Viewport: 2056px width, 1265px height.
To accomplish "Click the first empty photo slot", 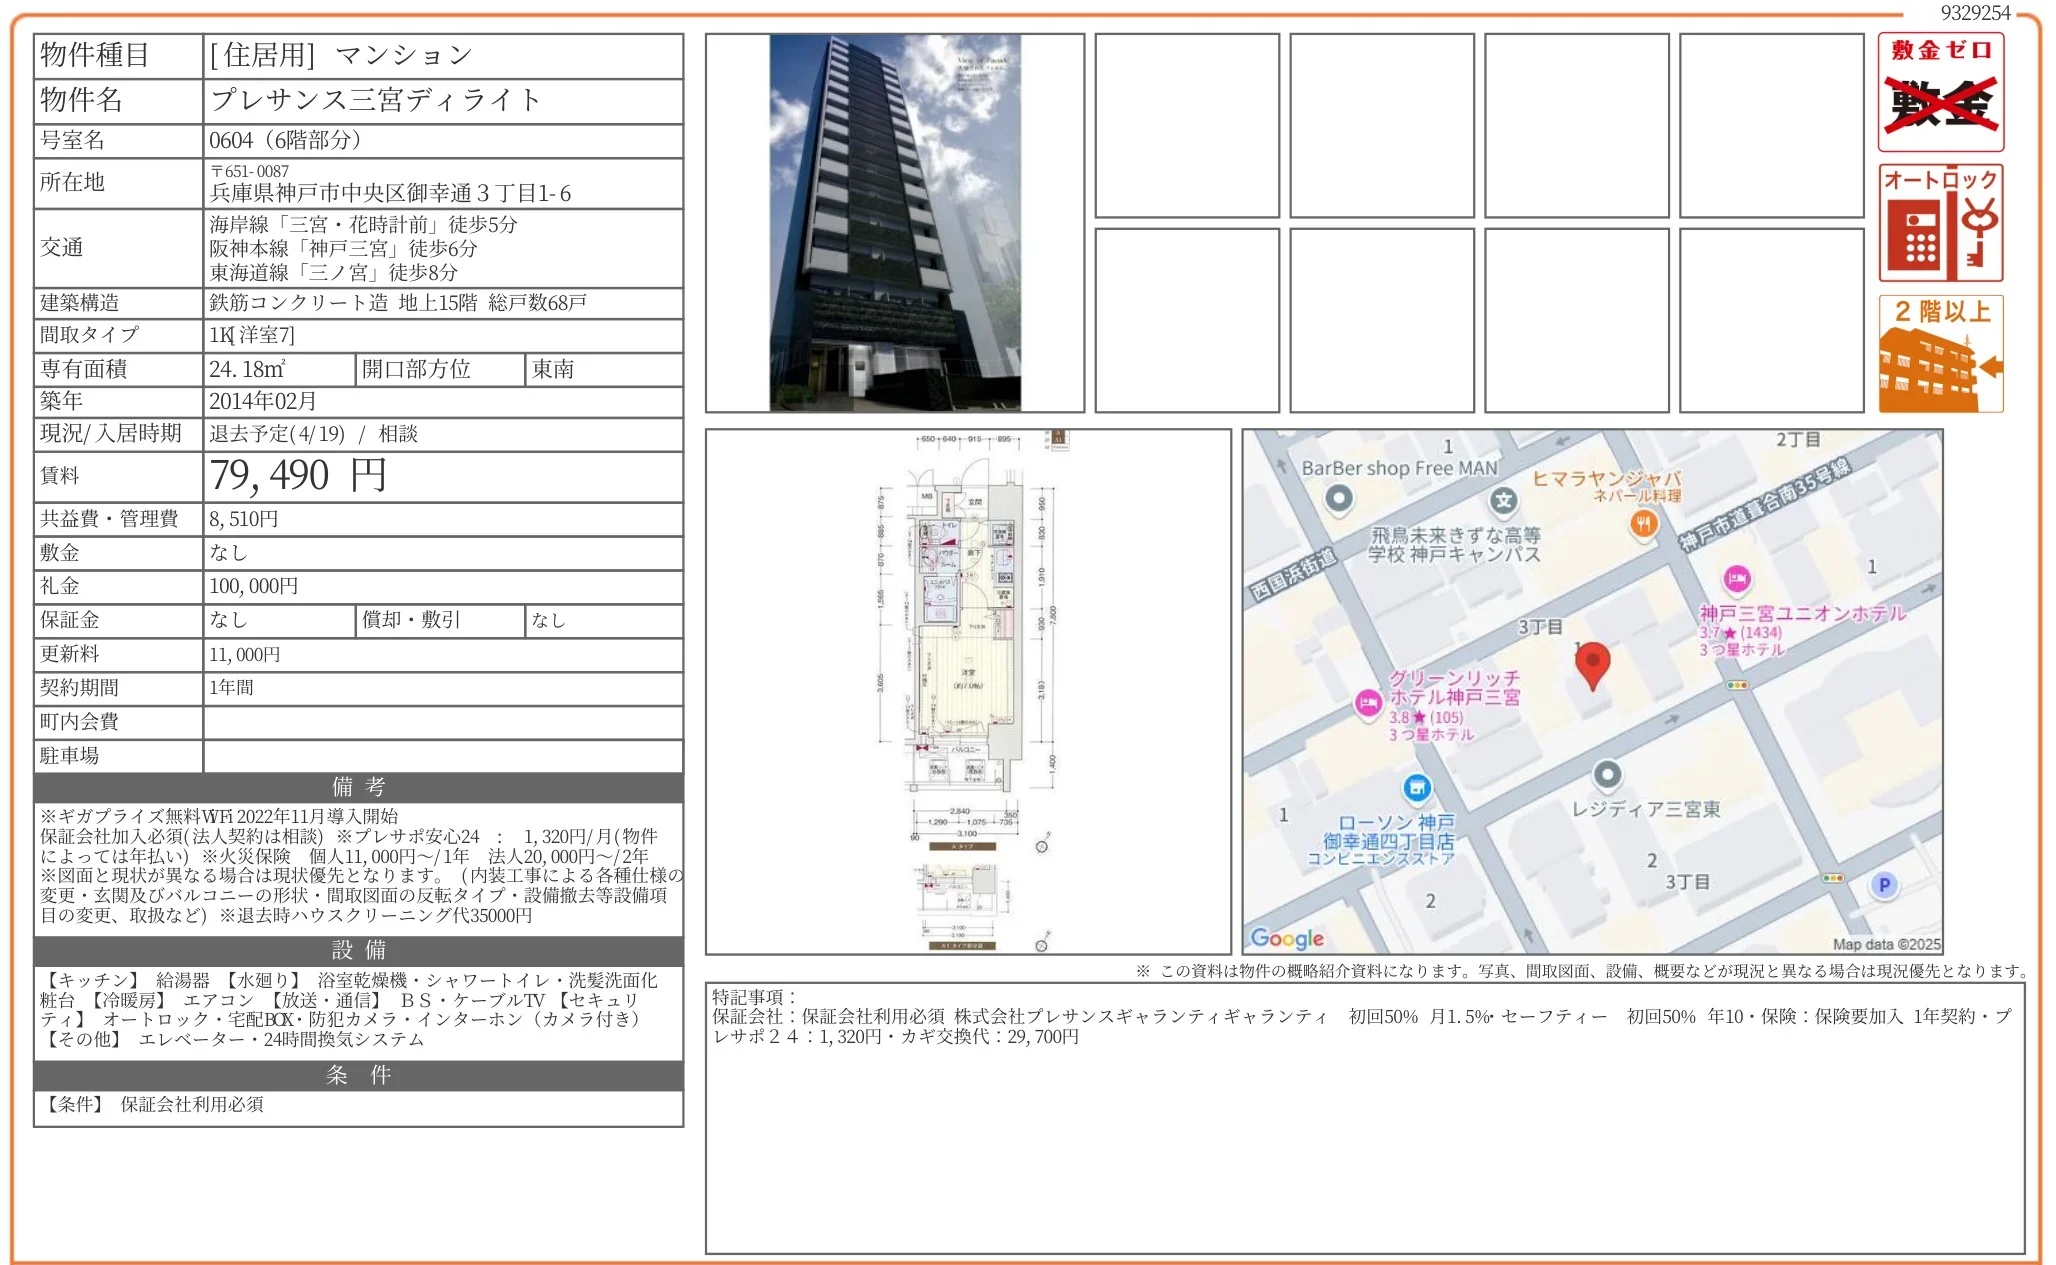I will coord(1186,125).
